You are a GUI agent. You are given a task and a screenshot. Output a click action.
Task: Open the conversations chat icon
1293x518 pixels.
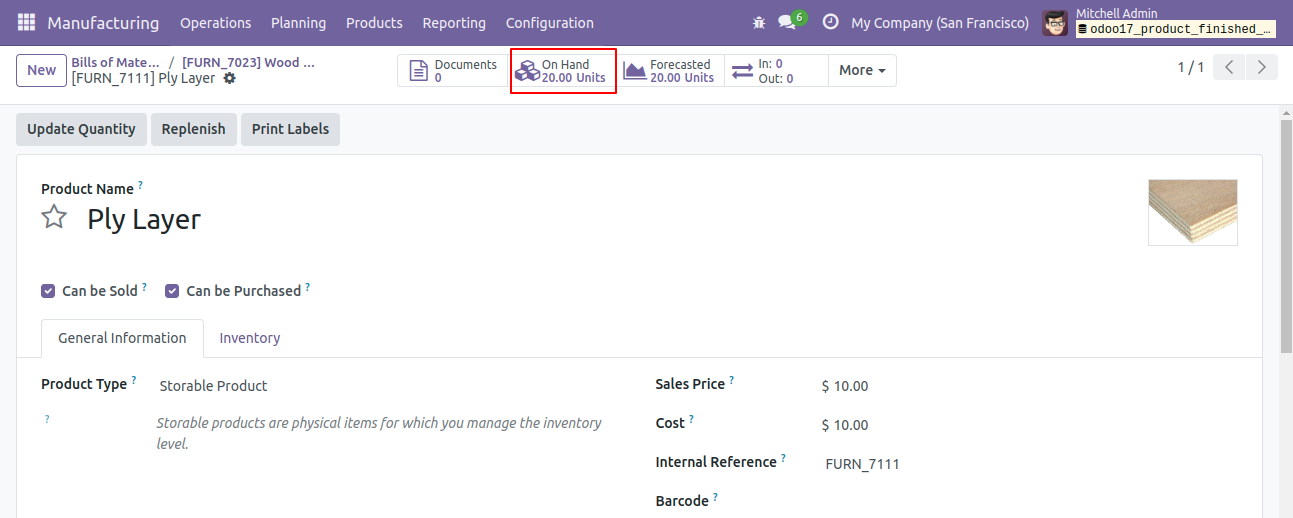pyautogui.click(x=787, y=22)
